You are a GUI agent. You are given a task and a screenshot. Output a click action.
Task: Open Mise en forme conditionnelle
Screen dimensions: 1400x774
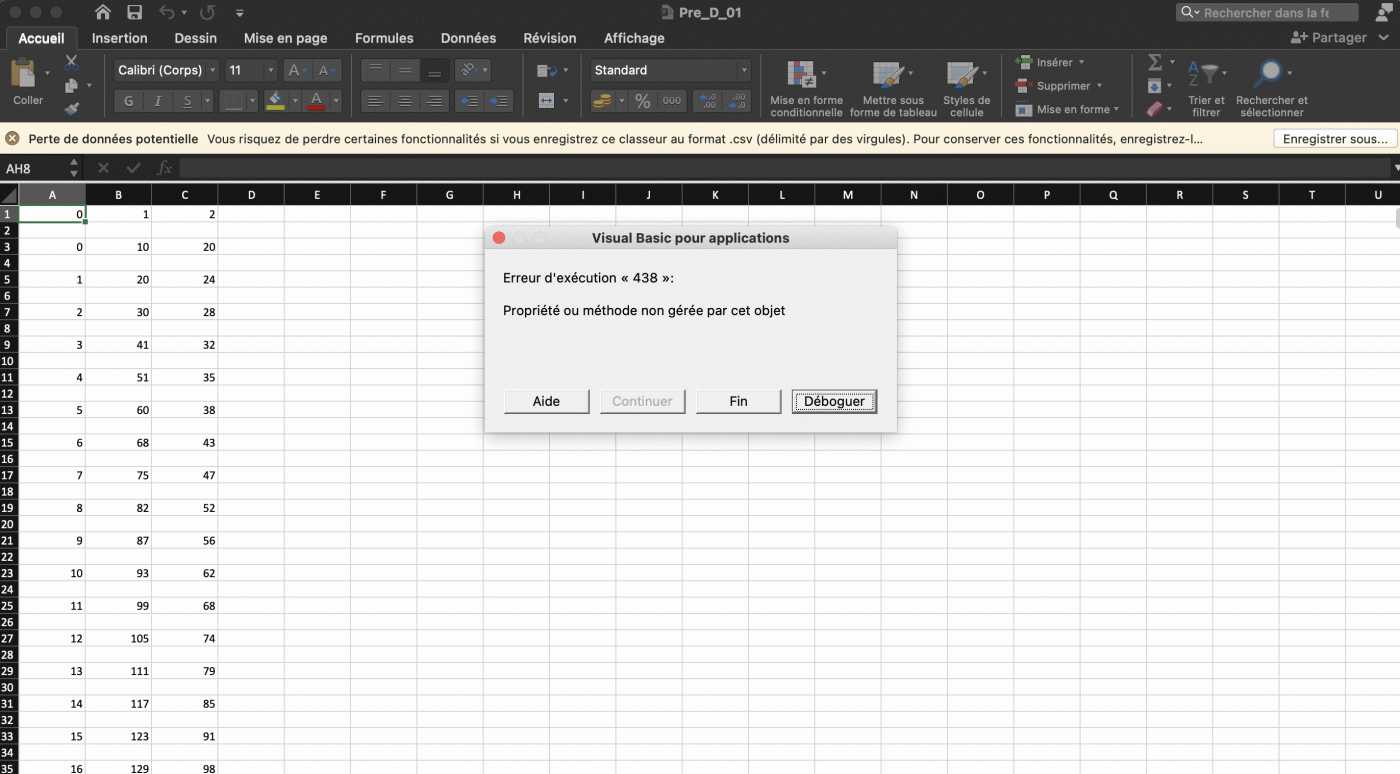click(805, 87)
